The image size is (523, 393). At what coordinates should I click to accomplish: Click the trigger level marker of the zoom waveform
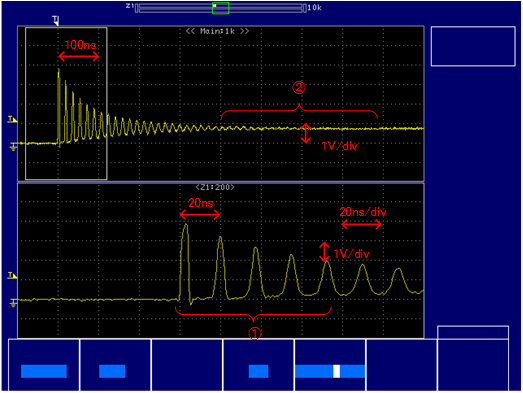click(x=12, y=276)
